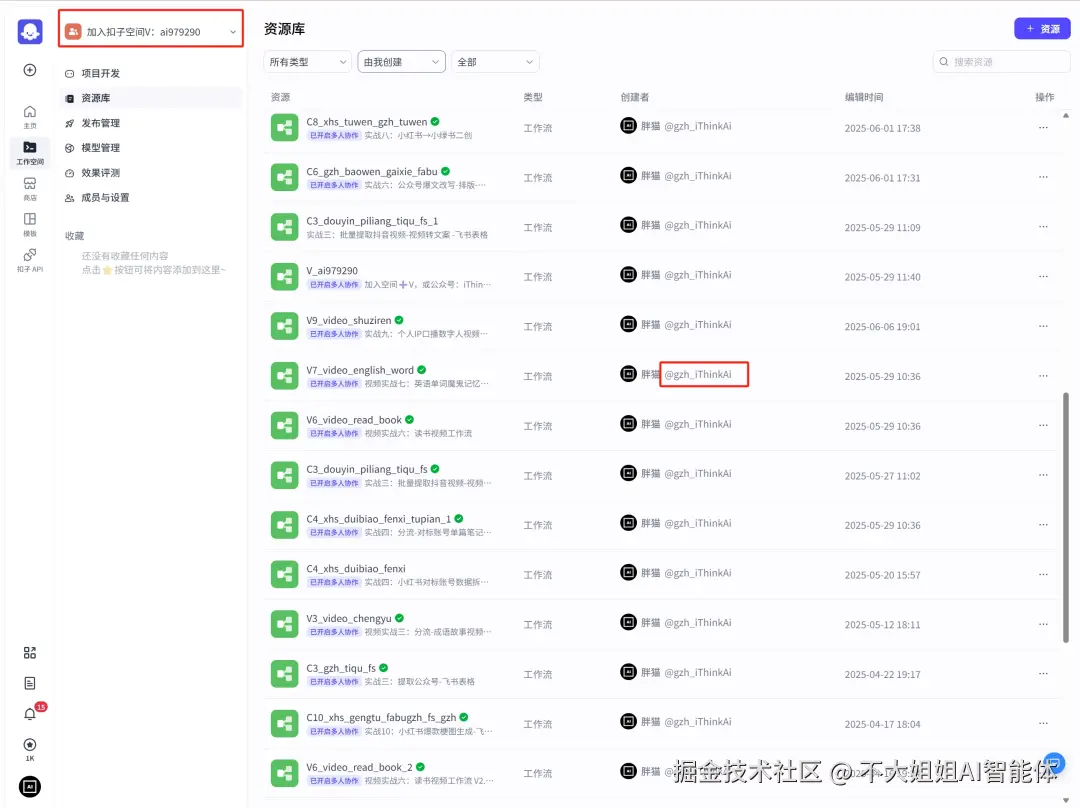Viewport: 1080px width, 808px height.
Task: Expand the workspace selector ai979290
Action: [x=150, y=30]
